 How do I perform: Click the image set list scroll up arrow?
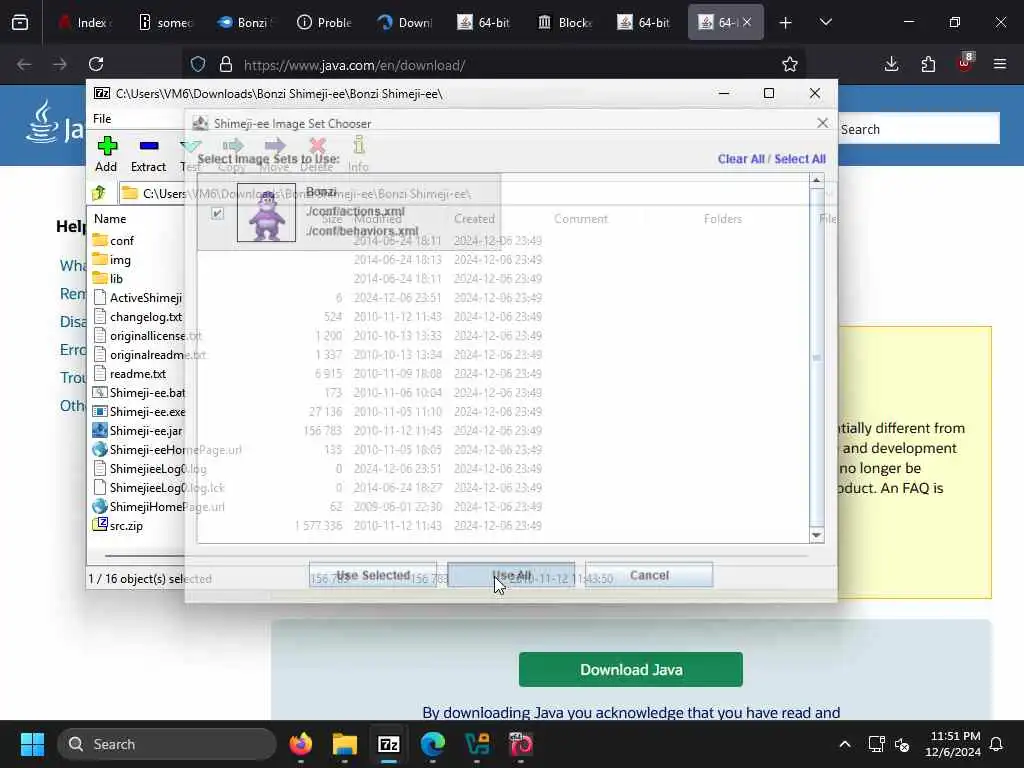click(816, 180)
